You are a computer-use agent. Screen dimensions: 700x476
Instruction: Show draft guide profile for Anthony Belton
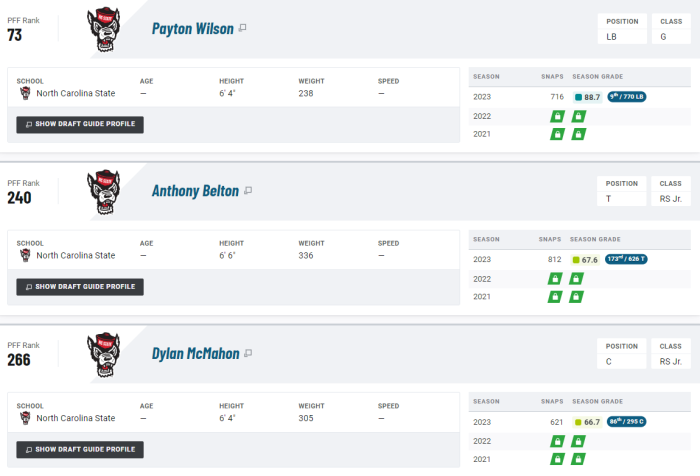(80, 287)
